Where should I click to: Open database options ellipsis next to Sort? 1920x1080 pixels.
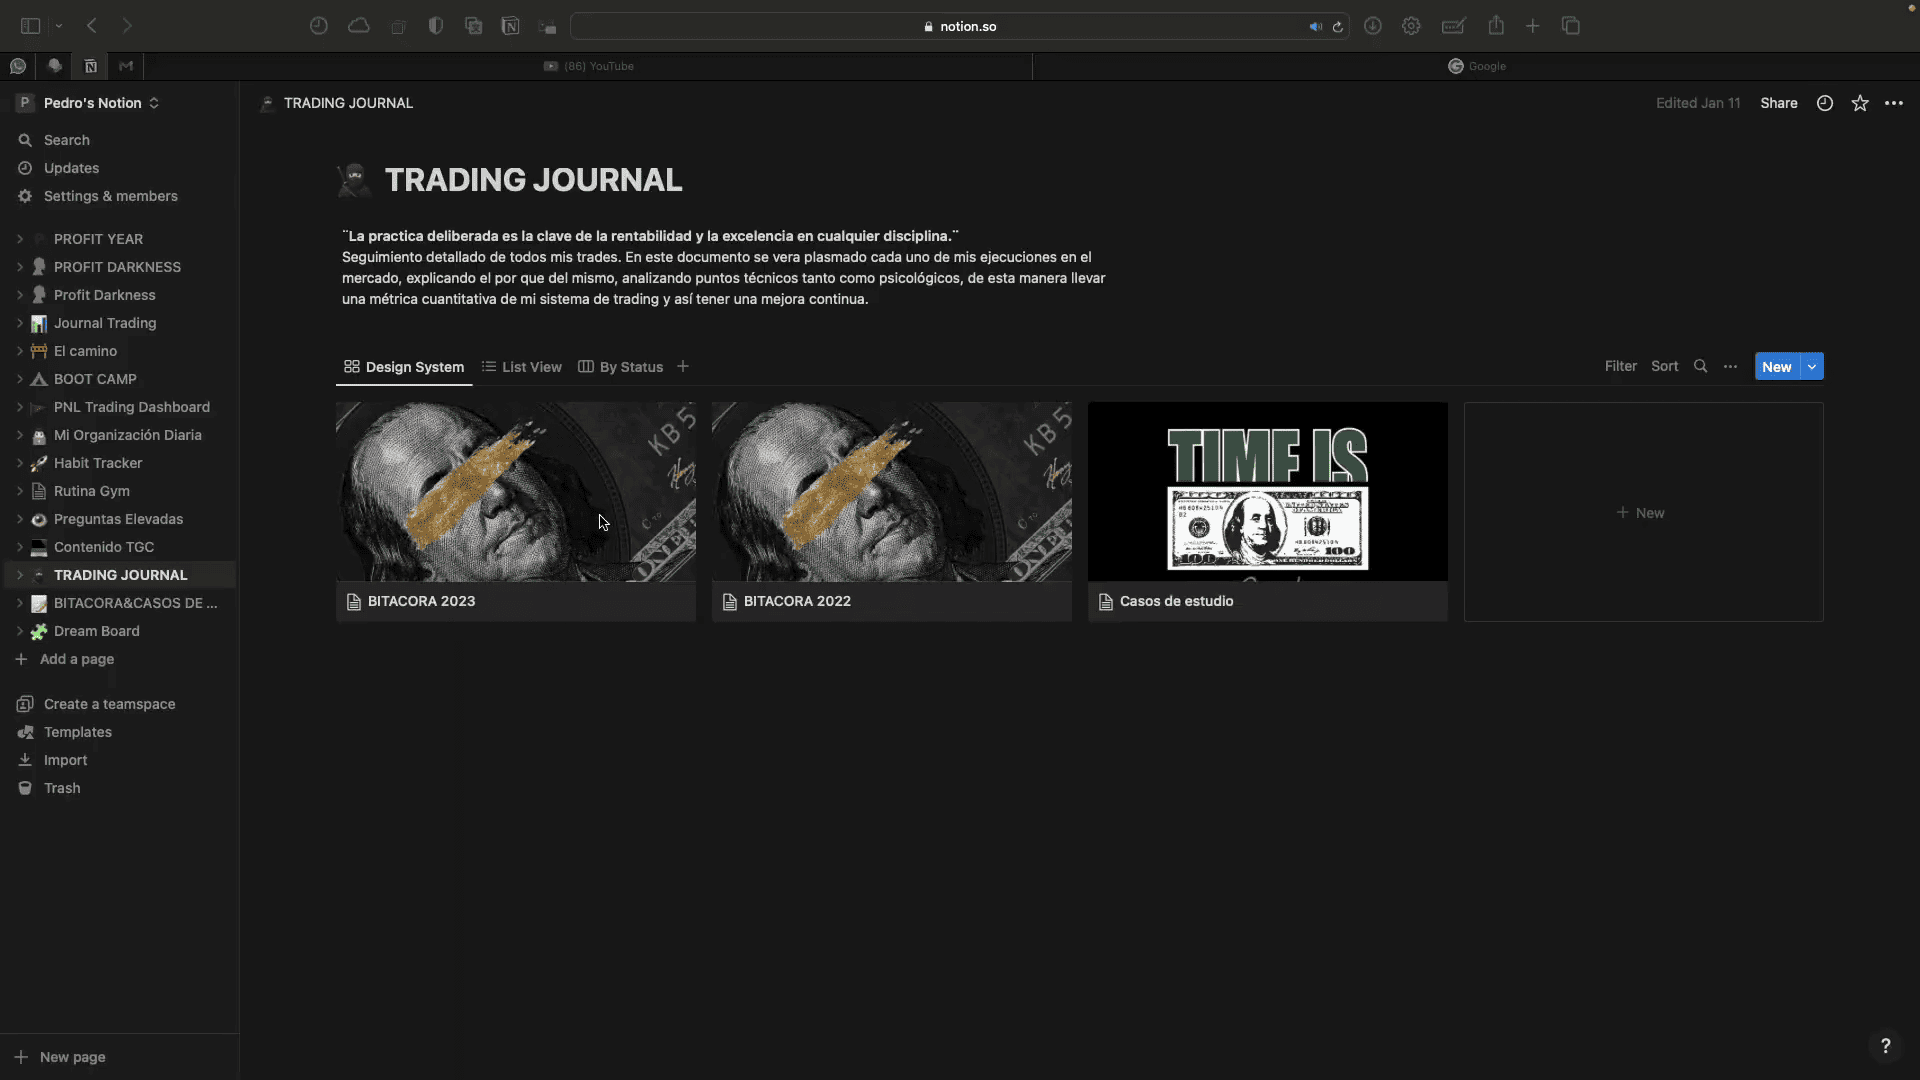point(1730,366)
